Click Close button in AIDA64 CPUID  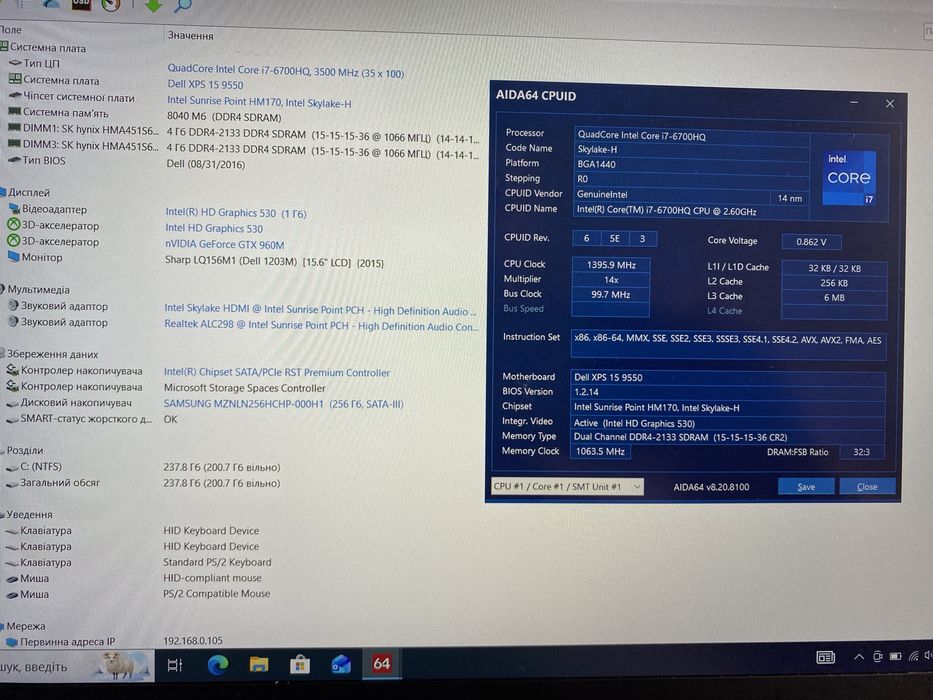coord(867,487)
